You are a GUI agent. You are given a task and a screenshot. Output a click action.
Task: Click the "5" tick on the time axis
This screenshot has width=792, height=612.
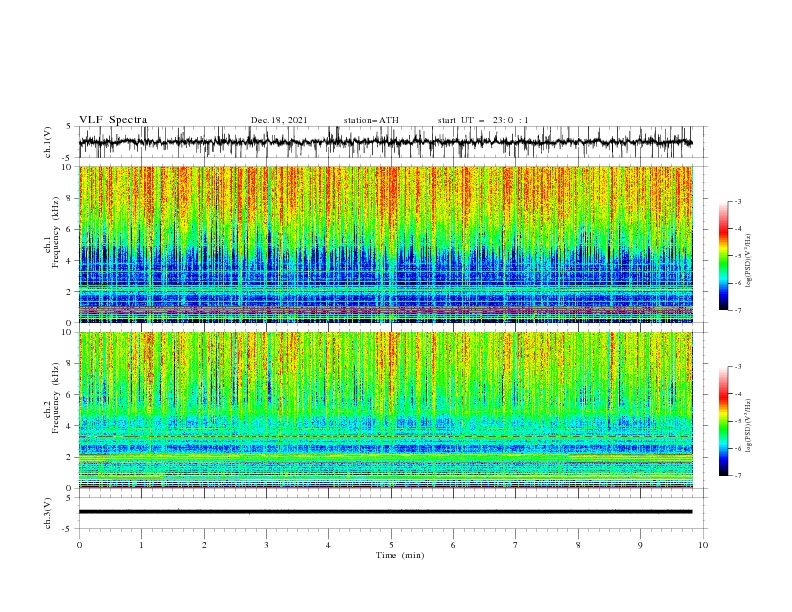391,545
